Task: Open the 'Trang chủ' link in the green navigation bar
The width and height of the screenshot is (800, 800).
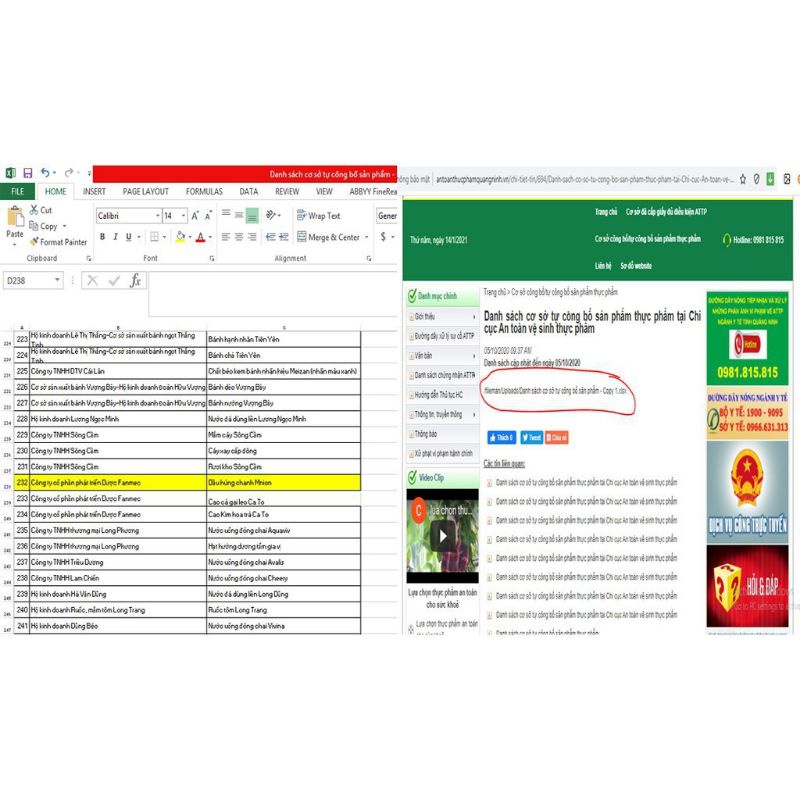Action: [x=606, y=212]
